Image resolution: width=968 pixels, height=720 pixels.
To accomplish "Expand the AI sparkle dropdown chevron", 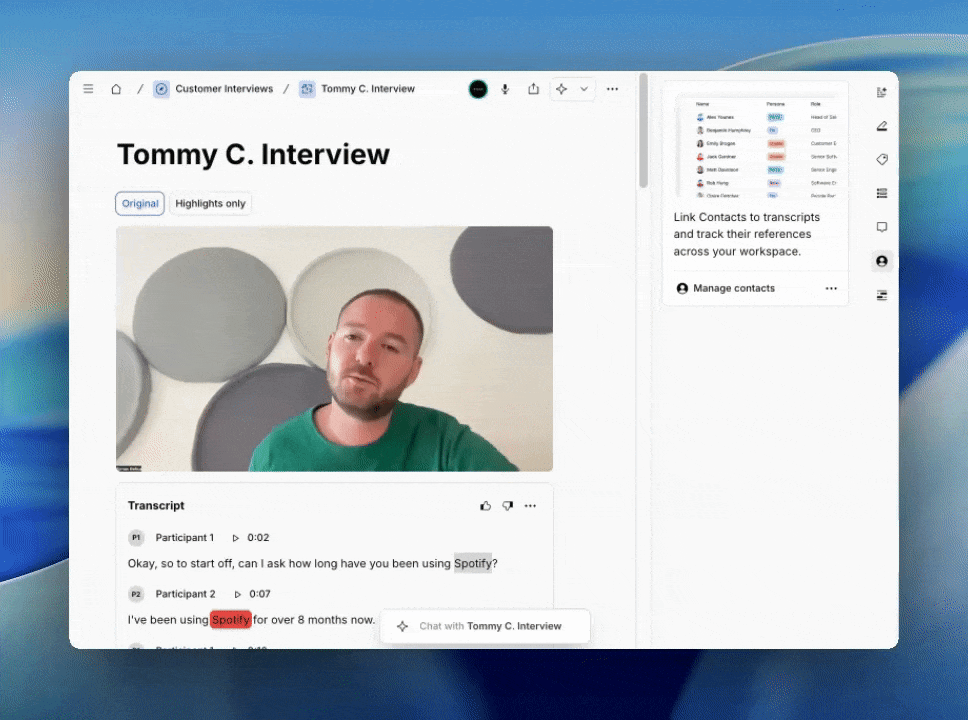I will click(584, 89).
